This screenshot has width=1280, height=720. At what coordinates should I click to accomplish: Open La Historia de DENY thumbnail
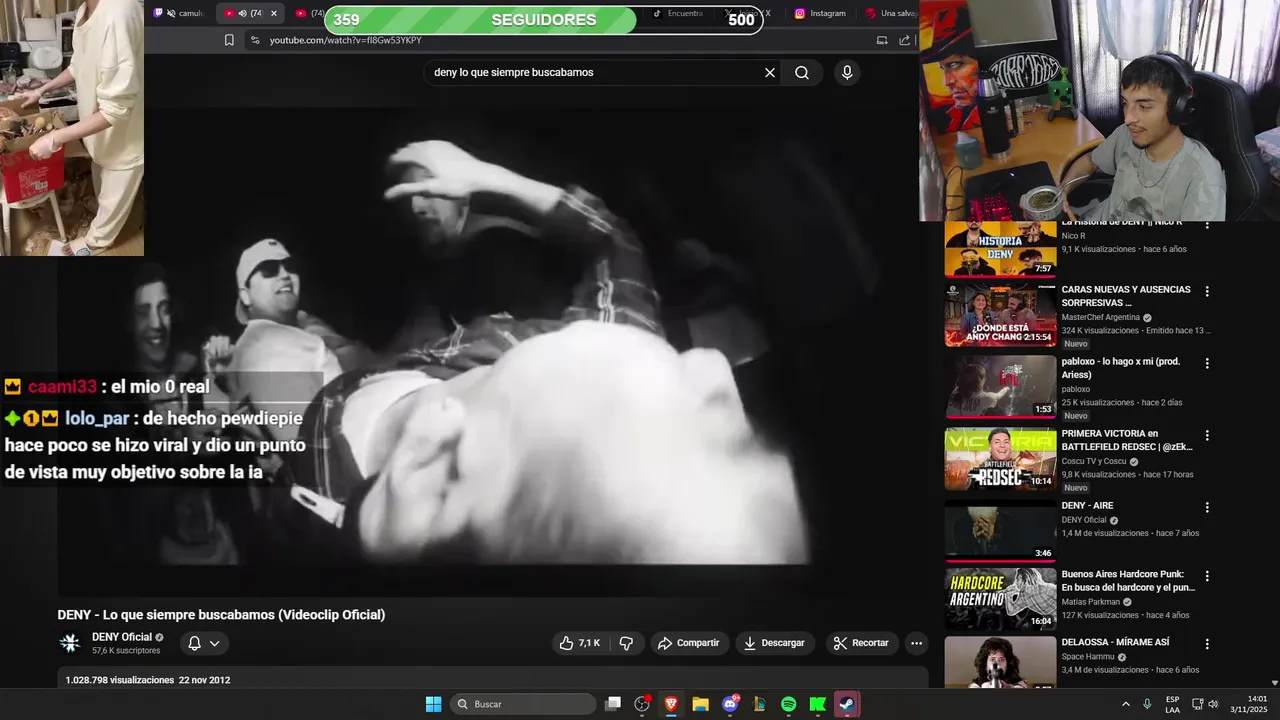click(1000, 248)
